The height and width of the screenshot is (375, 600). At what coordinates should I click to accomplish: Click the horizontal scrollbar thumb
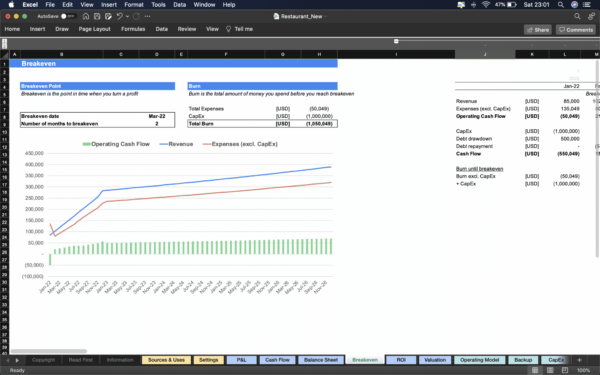coord(49,351)
